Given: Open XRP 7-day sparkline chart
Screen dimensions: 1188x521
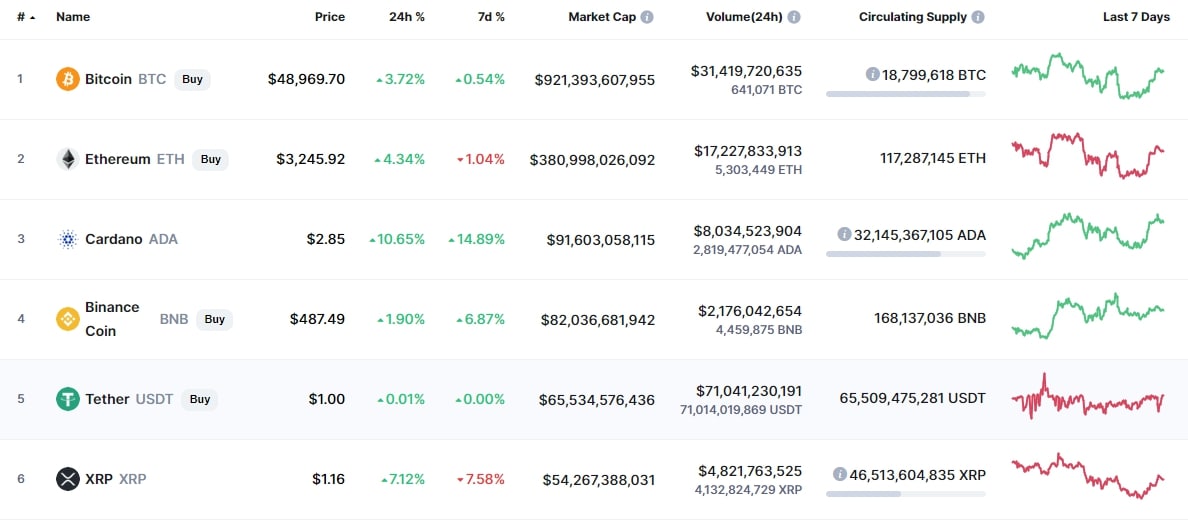Looking at the screenshot, I should tap(1088, 476).
